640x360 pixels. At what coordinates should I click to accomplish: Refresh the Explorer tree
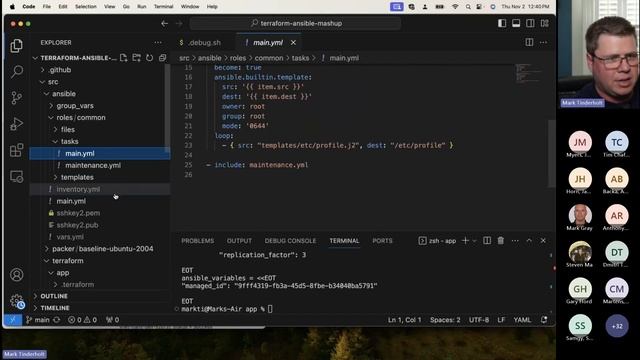[x=149, y=58]
